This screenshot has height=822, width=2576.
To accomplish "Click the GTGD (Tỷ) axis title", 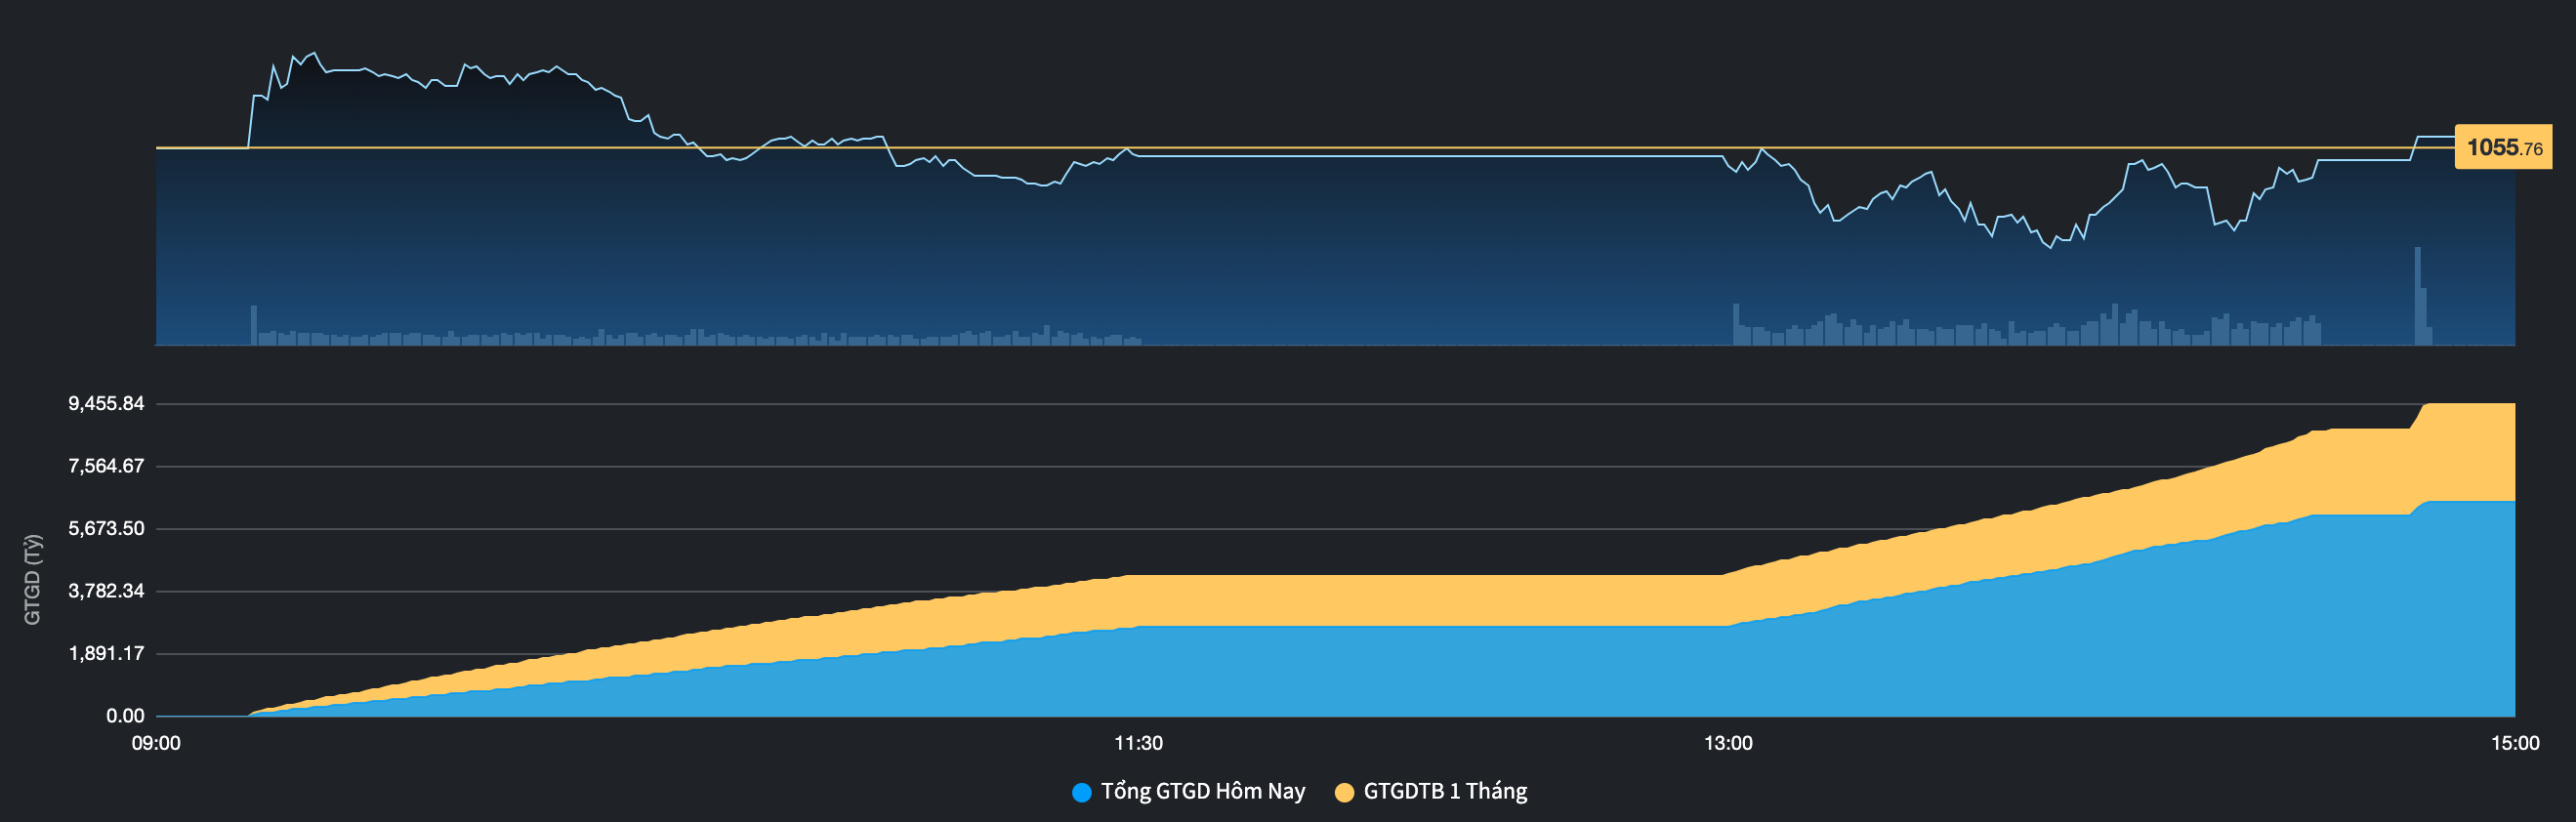I will coord(33,580).
